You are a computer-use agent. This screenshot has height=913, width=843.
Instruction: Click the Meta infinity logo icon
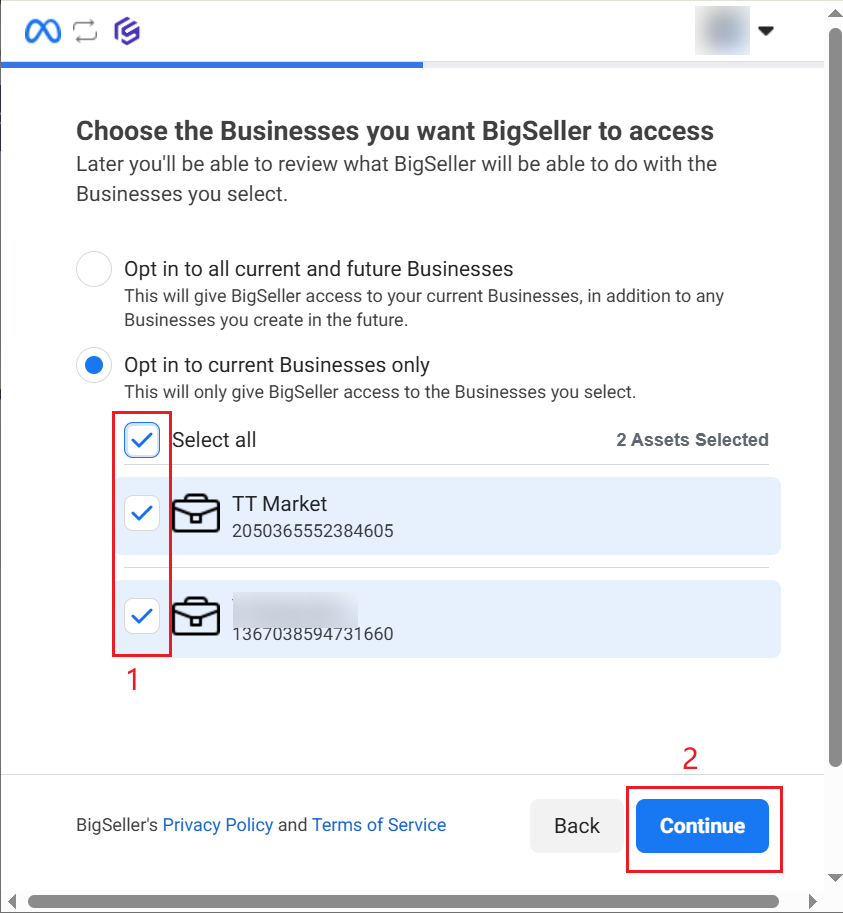pyautogui.click(x=42, y=31)
